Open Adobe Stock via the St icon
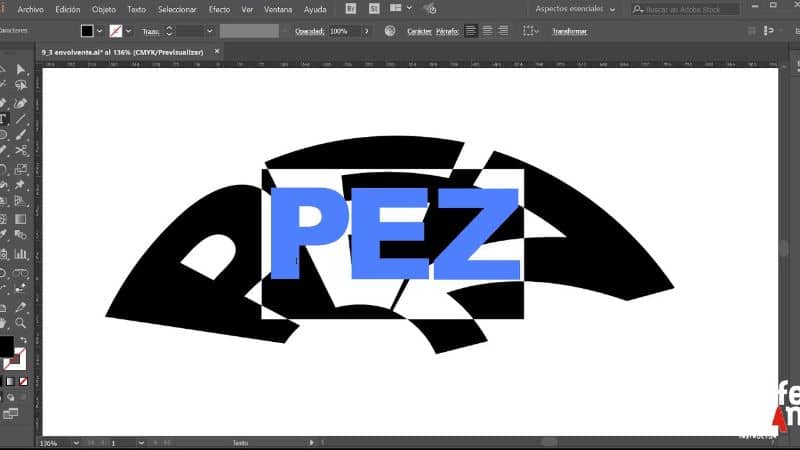Screen dimensions: 800x450 click(374, 9)
